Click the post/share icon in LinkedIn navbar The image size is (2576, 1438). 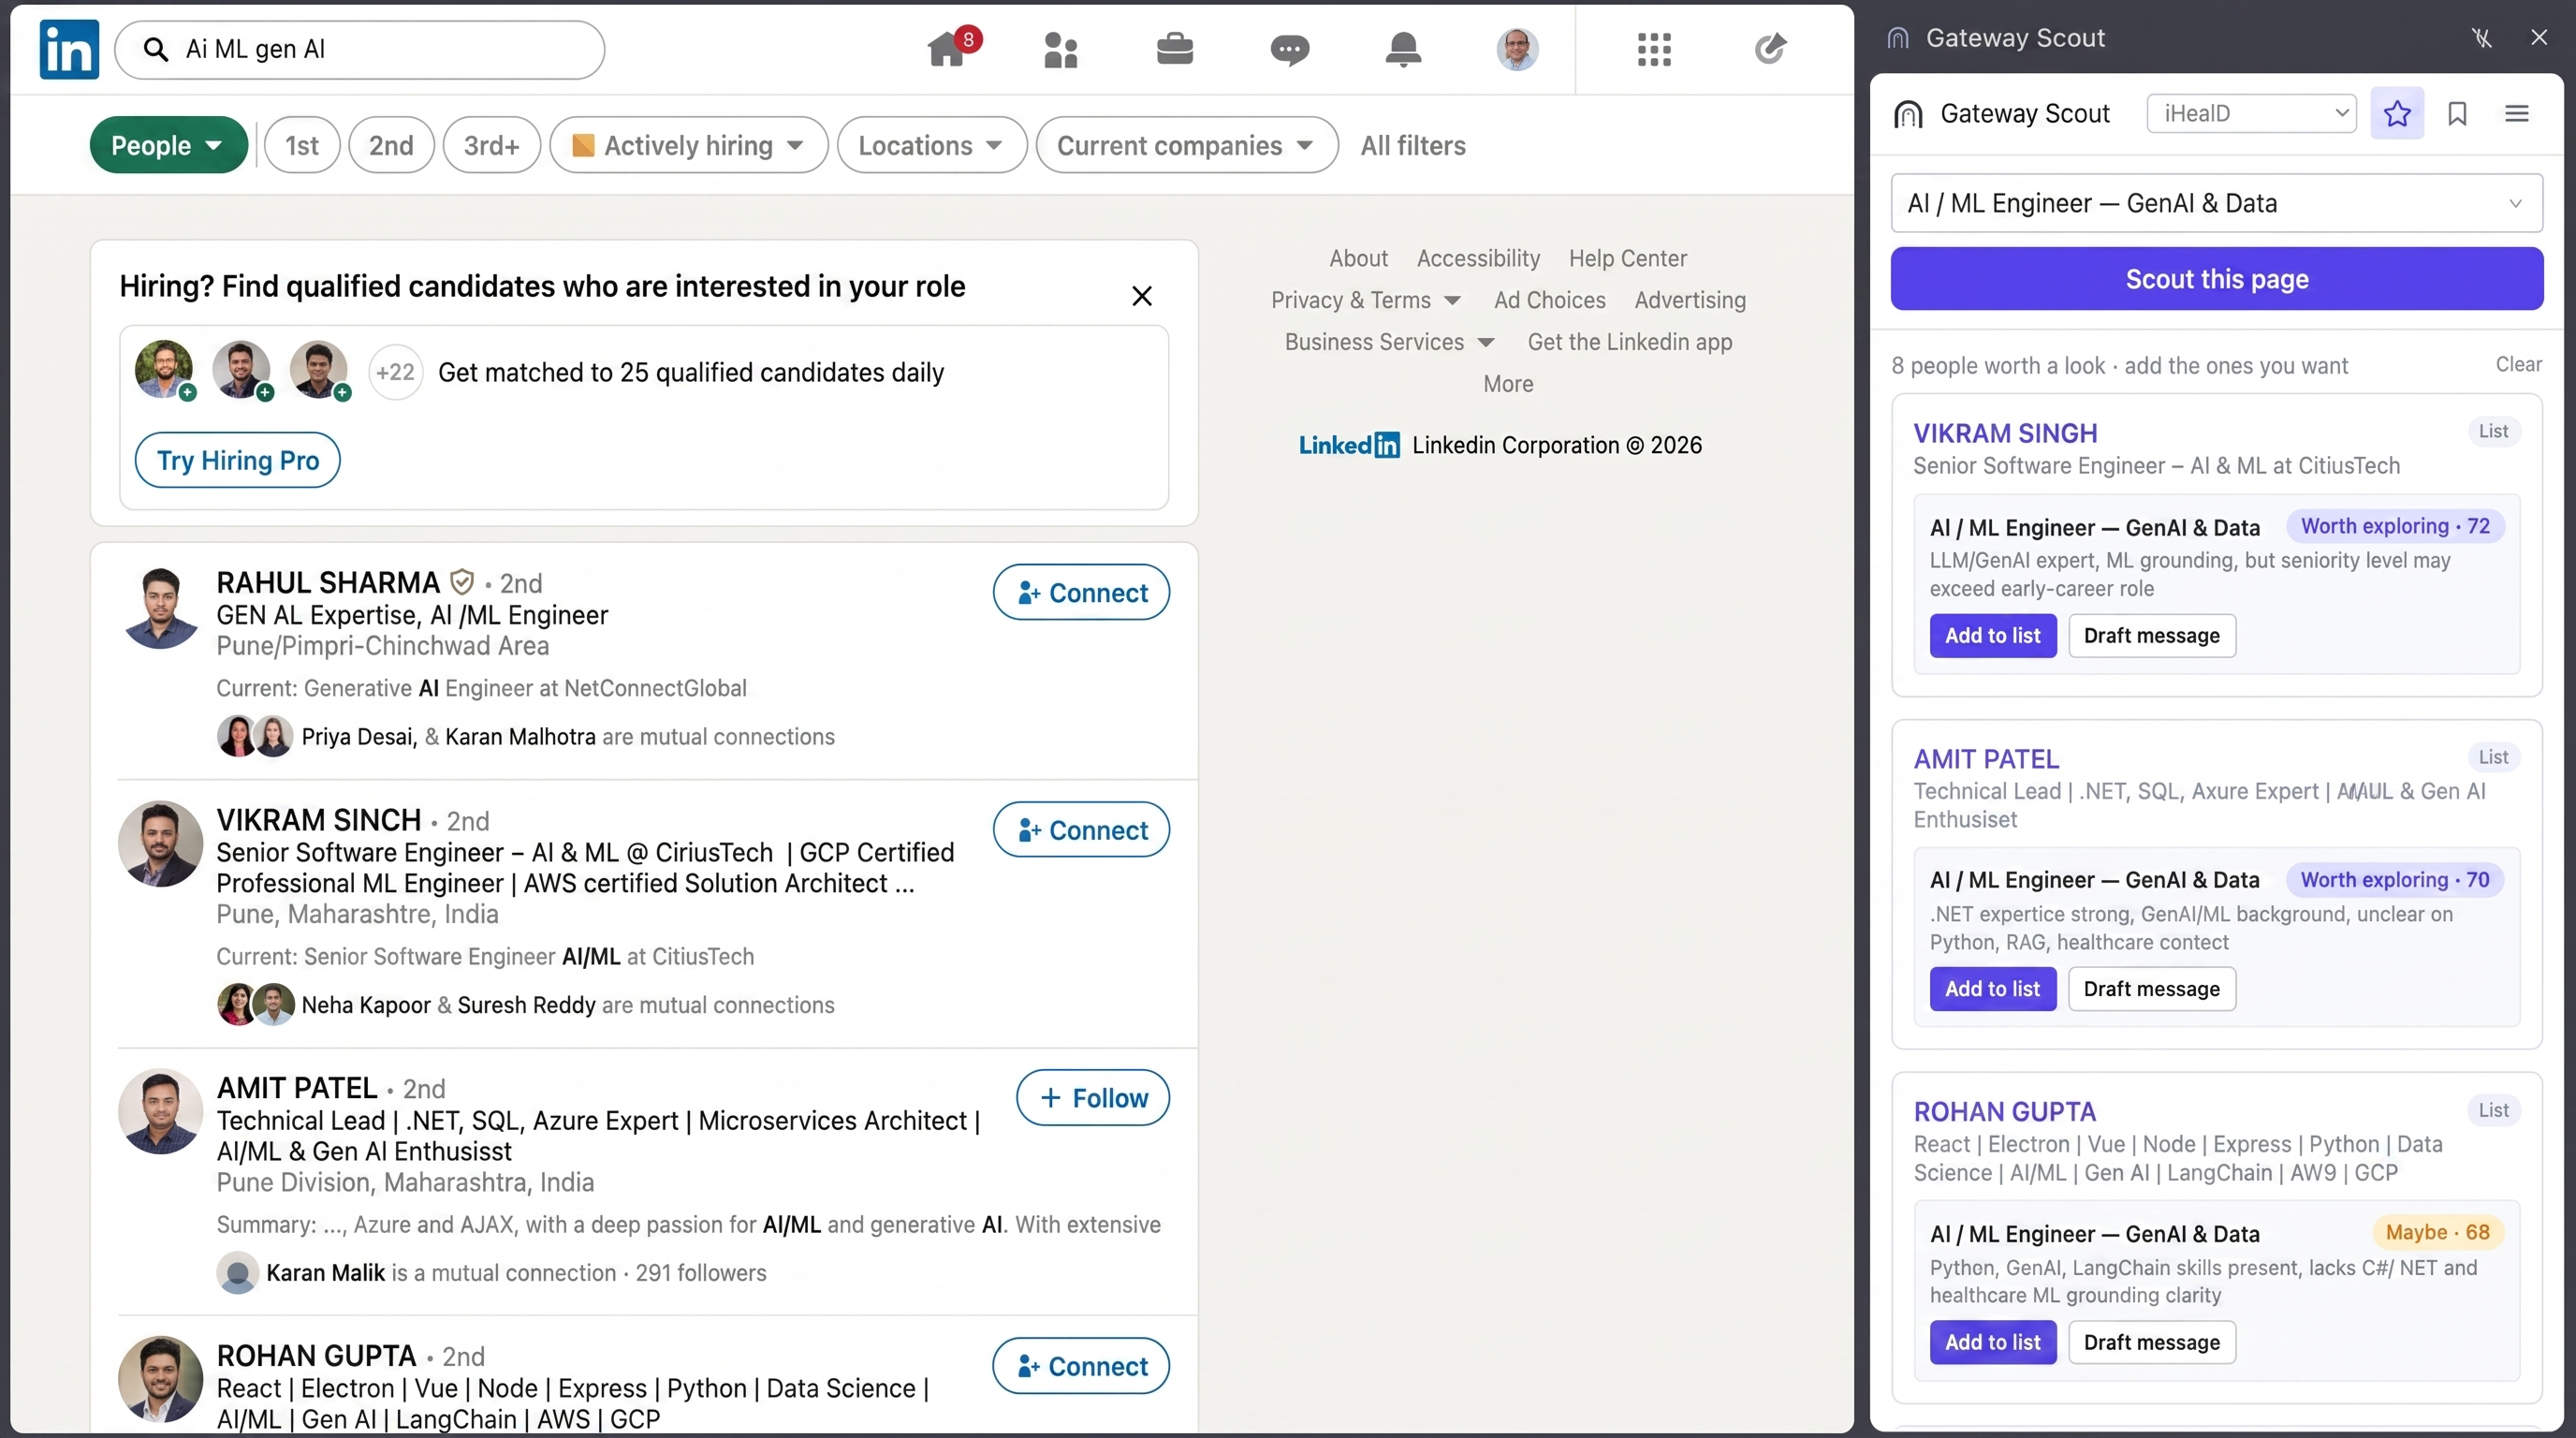pyautogui.click(x=1770, y=48)
